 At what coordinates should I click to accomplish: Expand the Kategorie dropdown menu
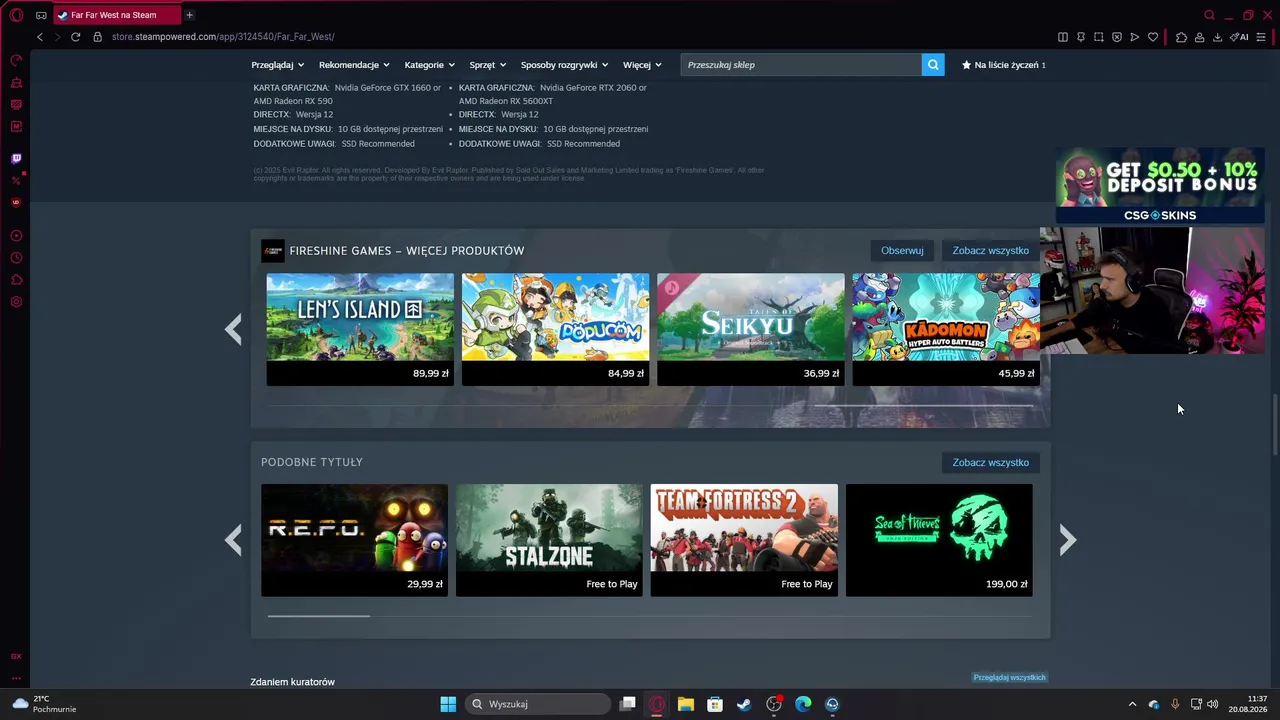(430, 65)
